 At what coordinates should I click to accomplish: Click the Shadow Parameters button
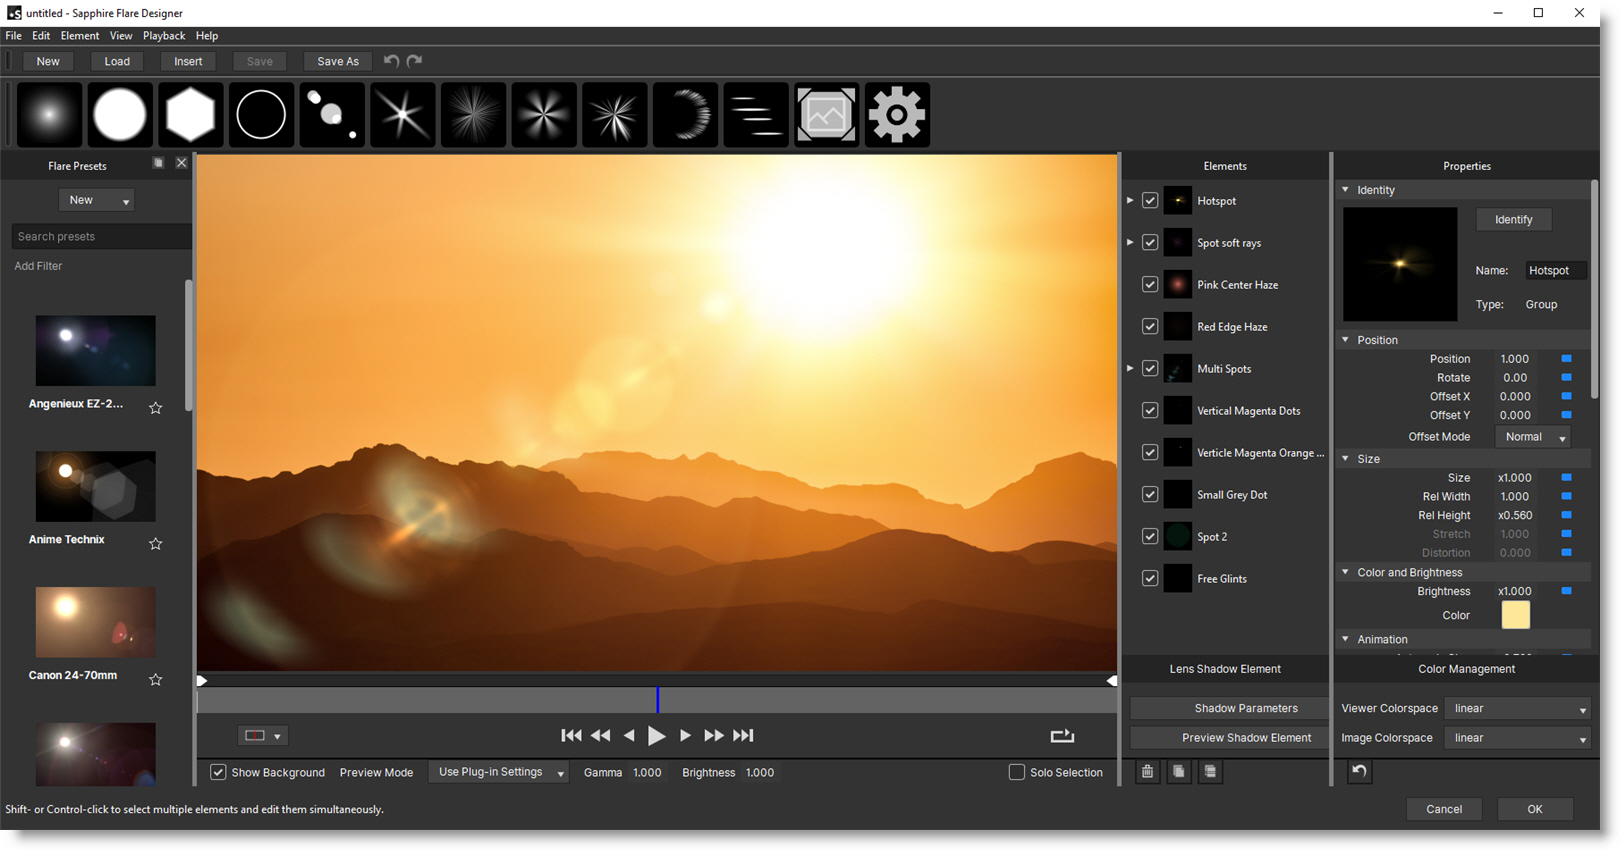tap(1245, 709)
